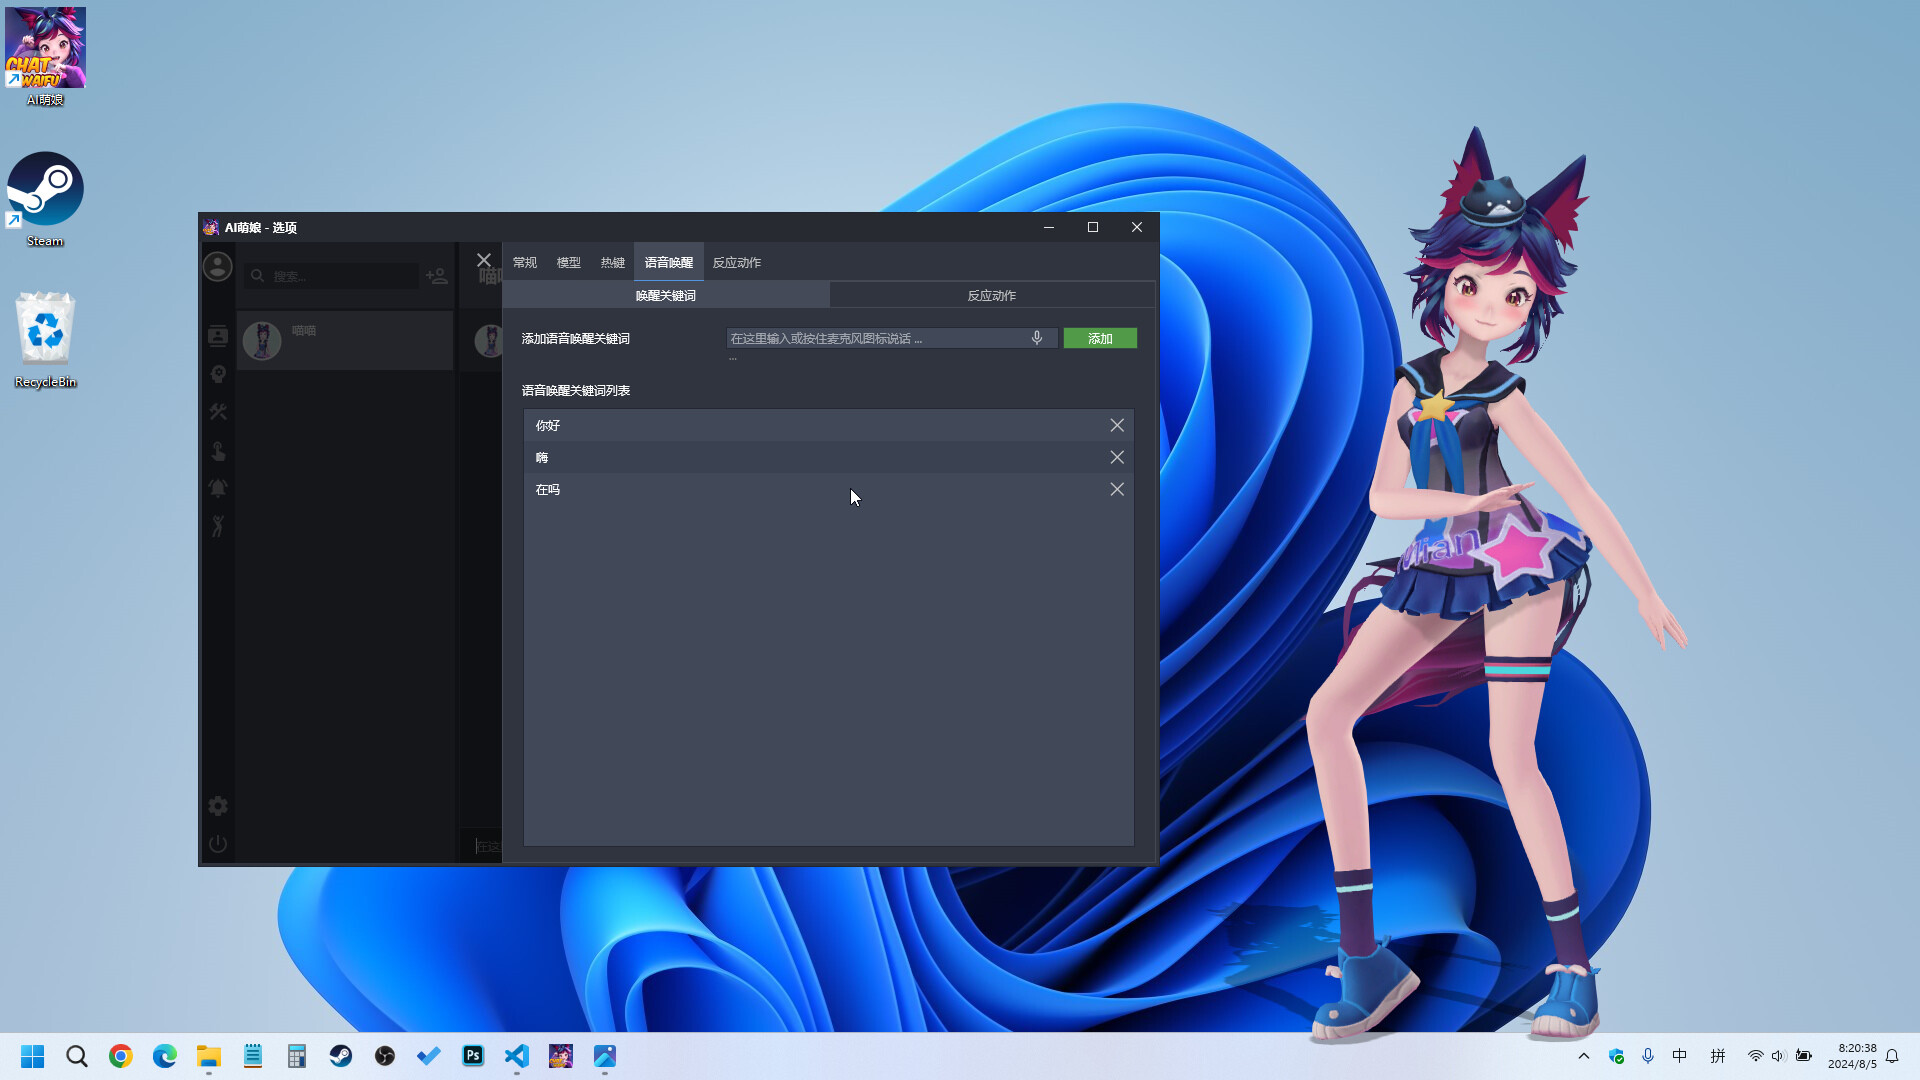
Task: Open the notification bell sidebar icon
Action: tap(217, 489)
